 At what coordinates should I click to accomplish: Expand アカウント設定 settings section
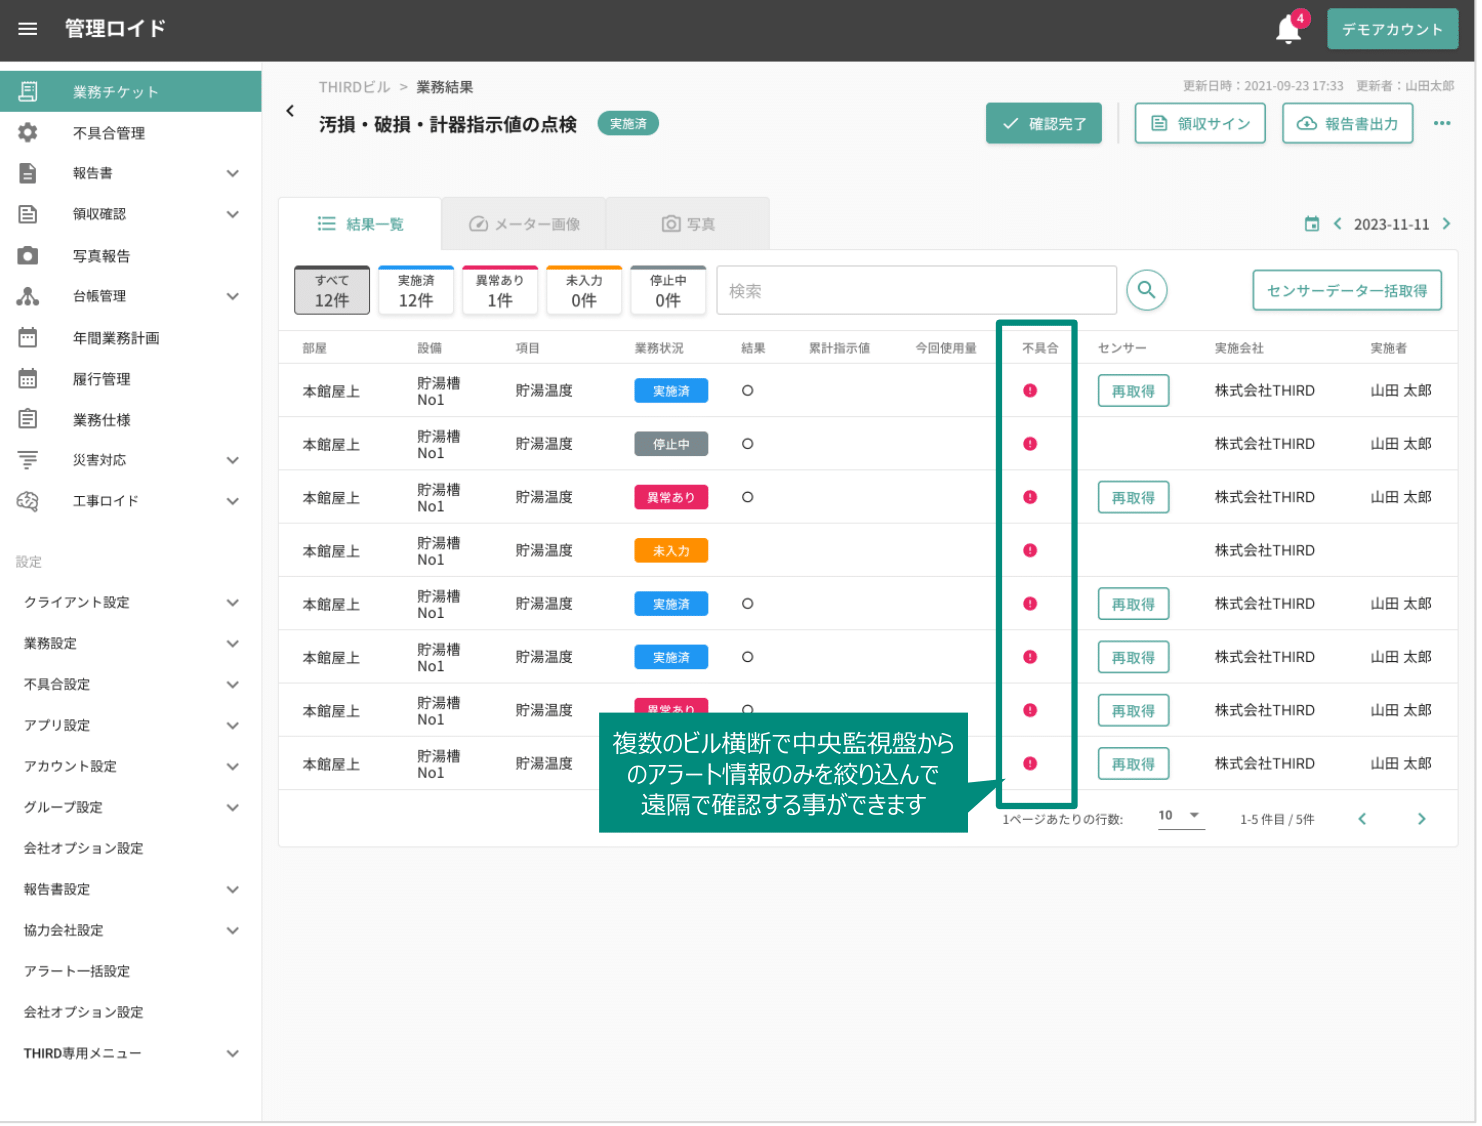233,766
